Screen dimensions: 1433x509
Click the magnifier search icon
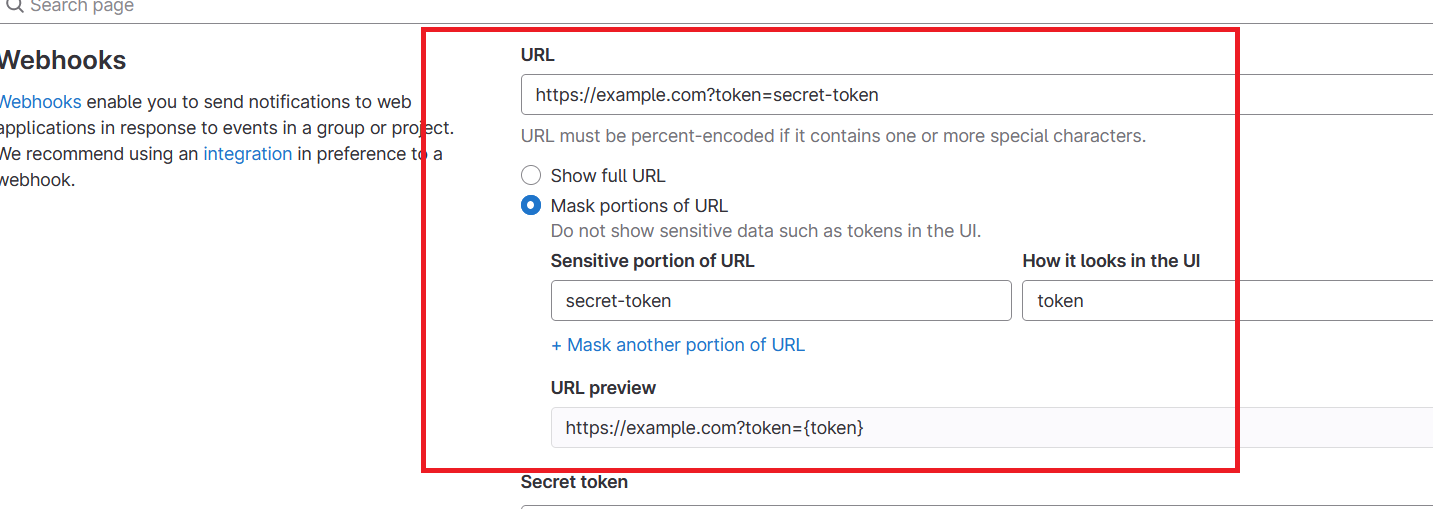point(14,6)
